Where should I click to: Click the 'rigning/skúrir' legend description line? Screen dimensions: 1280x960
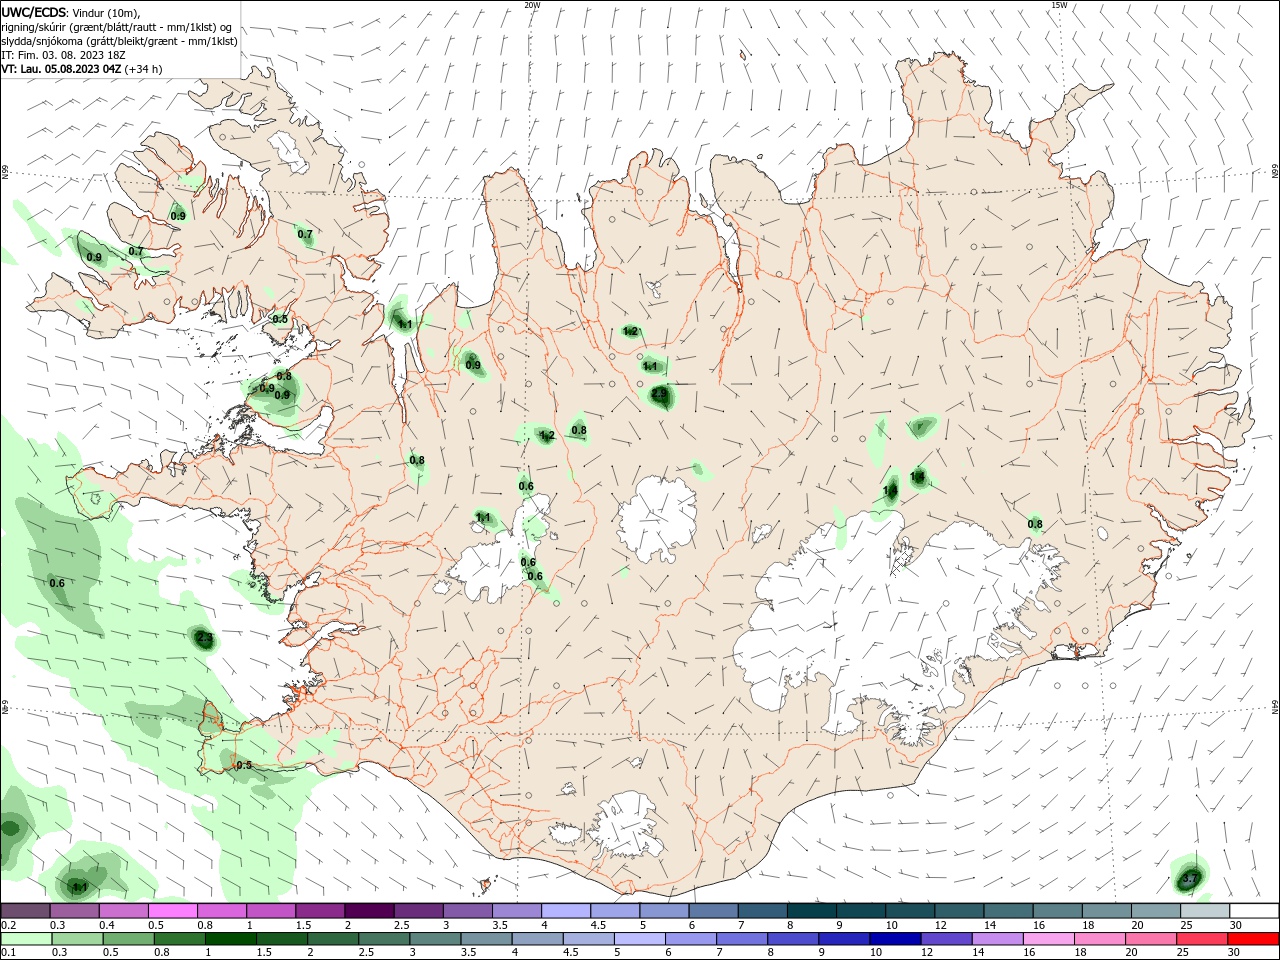pos(116,27)
